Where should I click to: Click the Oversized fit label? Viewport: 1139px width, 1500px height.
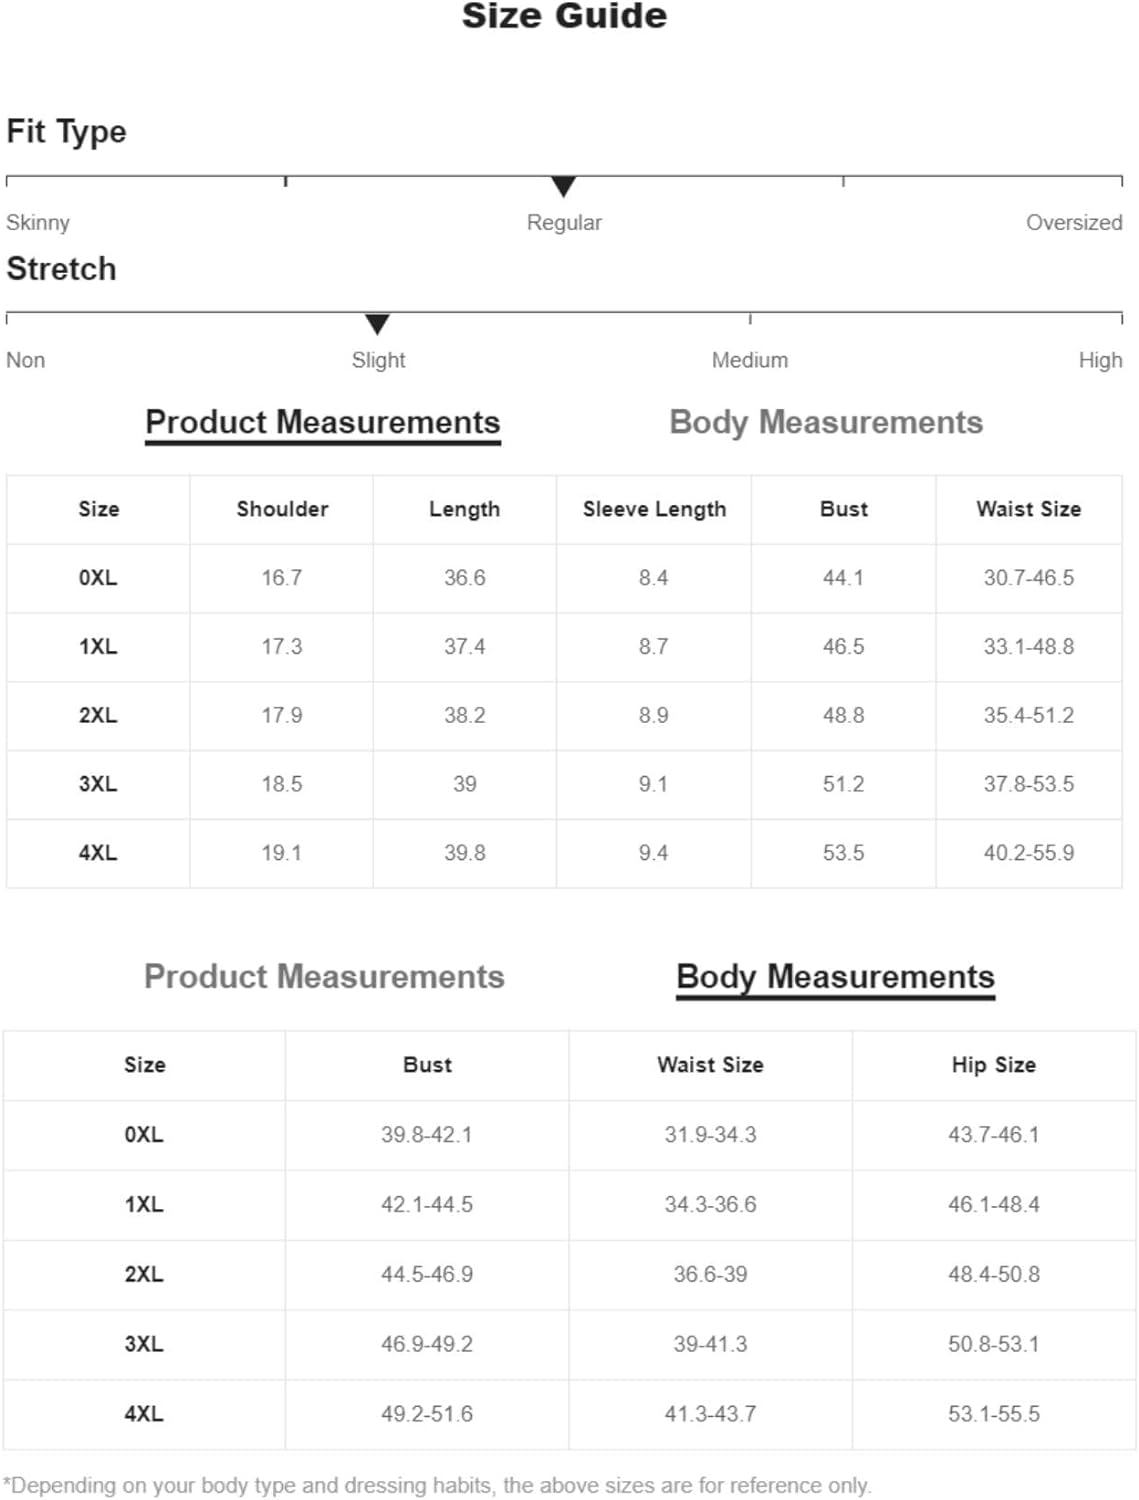pyautogui.click(x=1073, y=222)
